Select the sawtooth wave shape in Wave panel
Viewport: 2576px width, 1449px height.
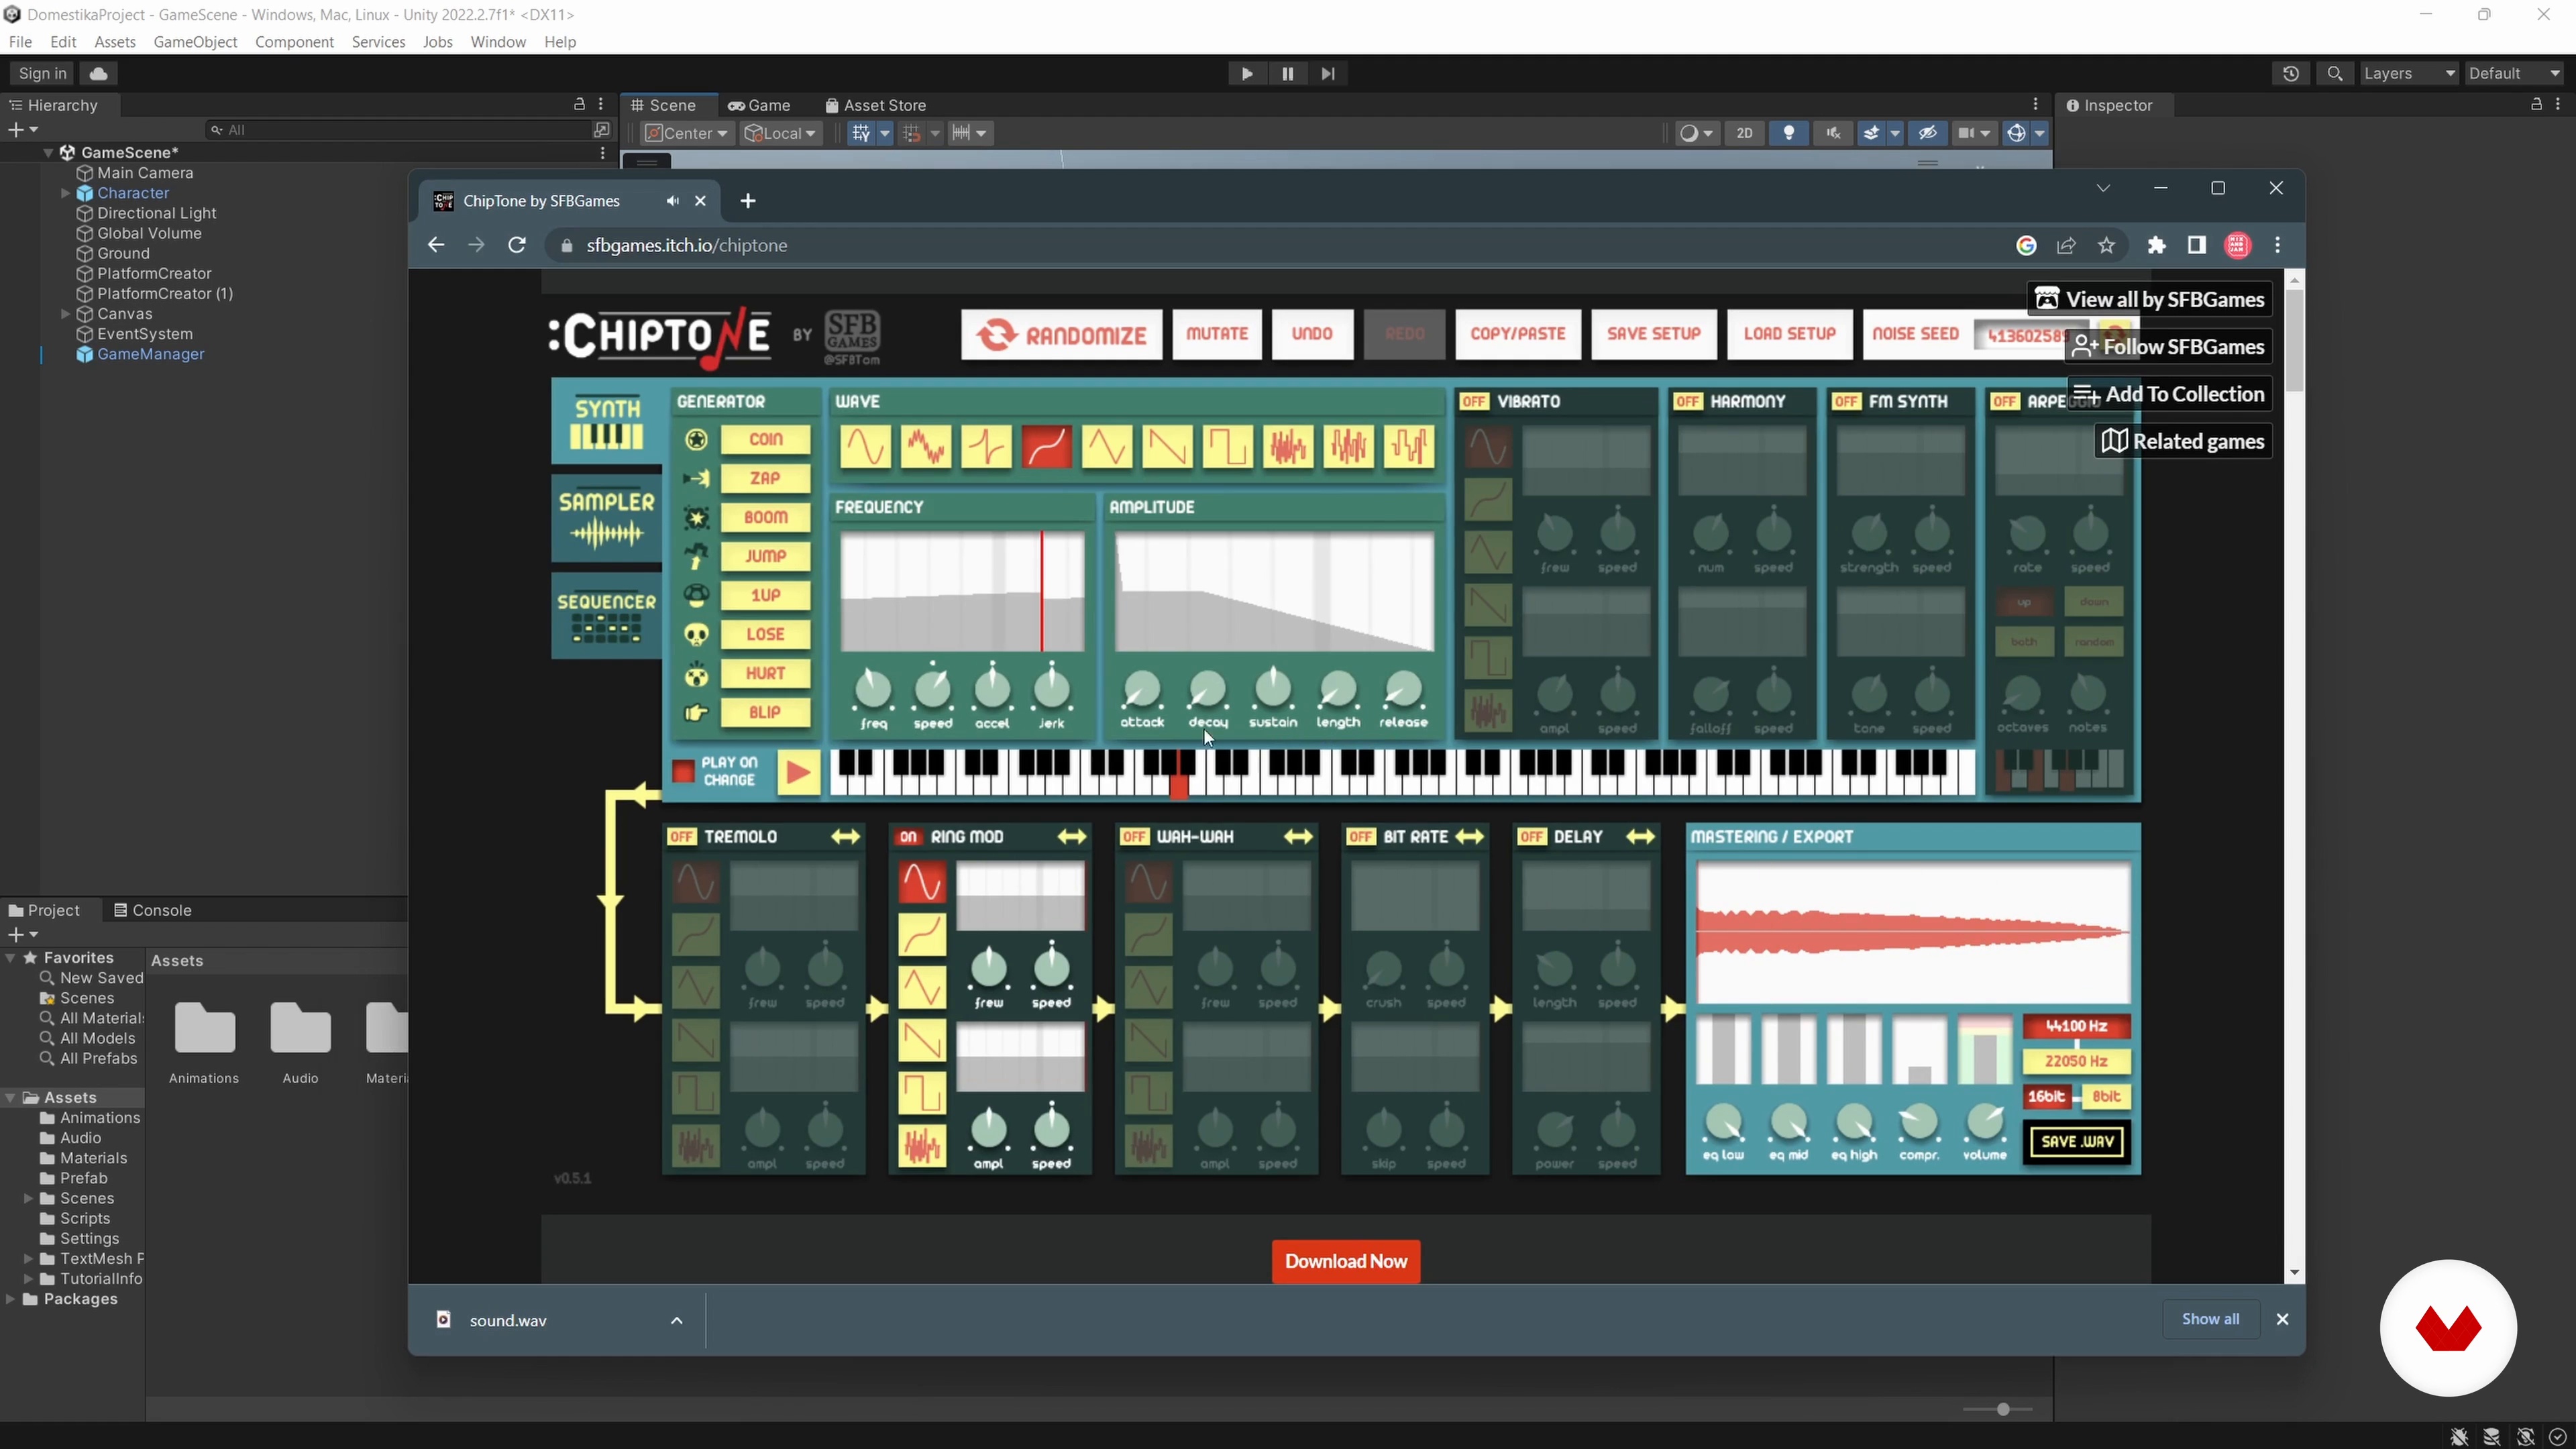tap(1167, 446)
